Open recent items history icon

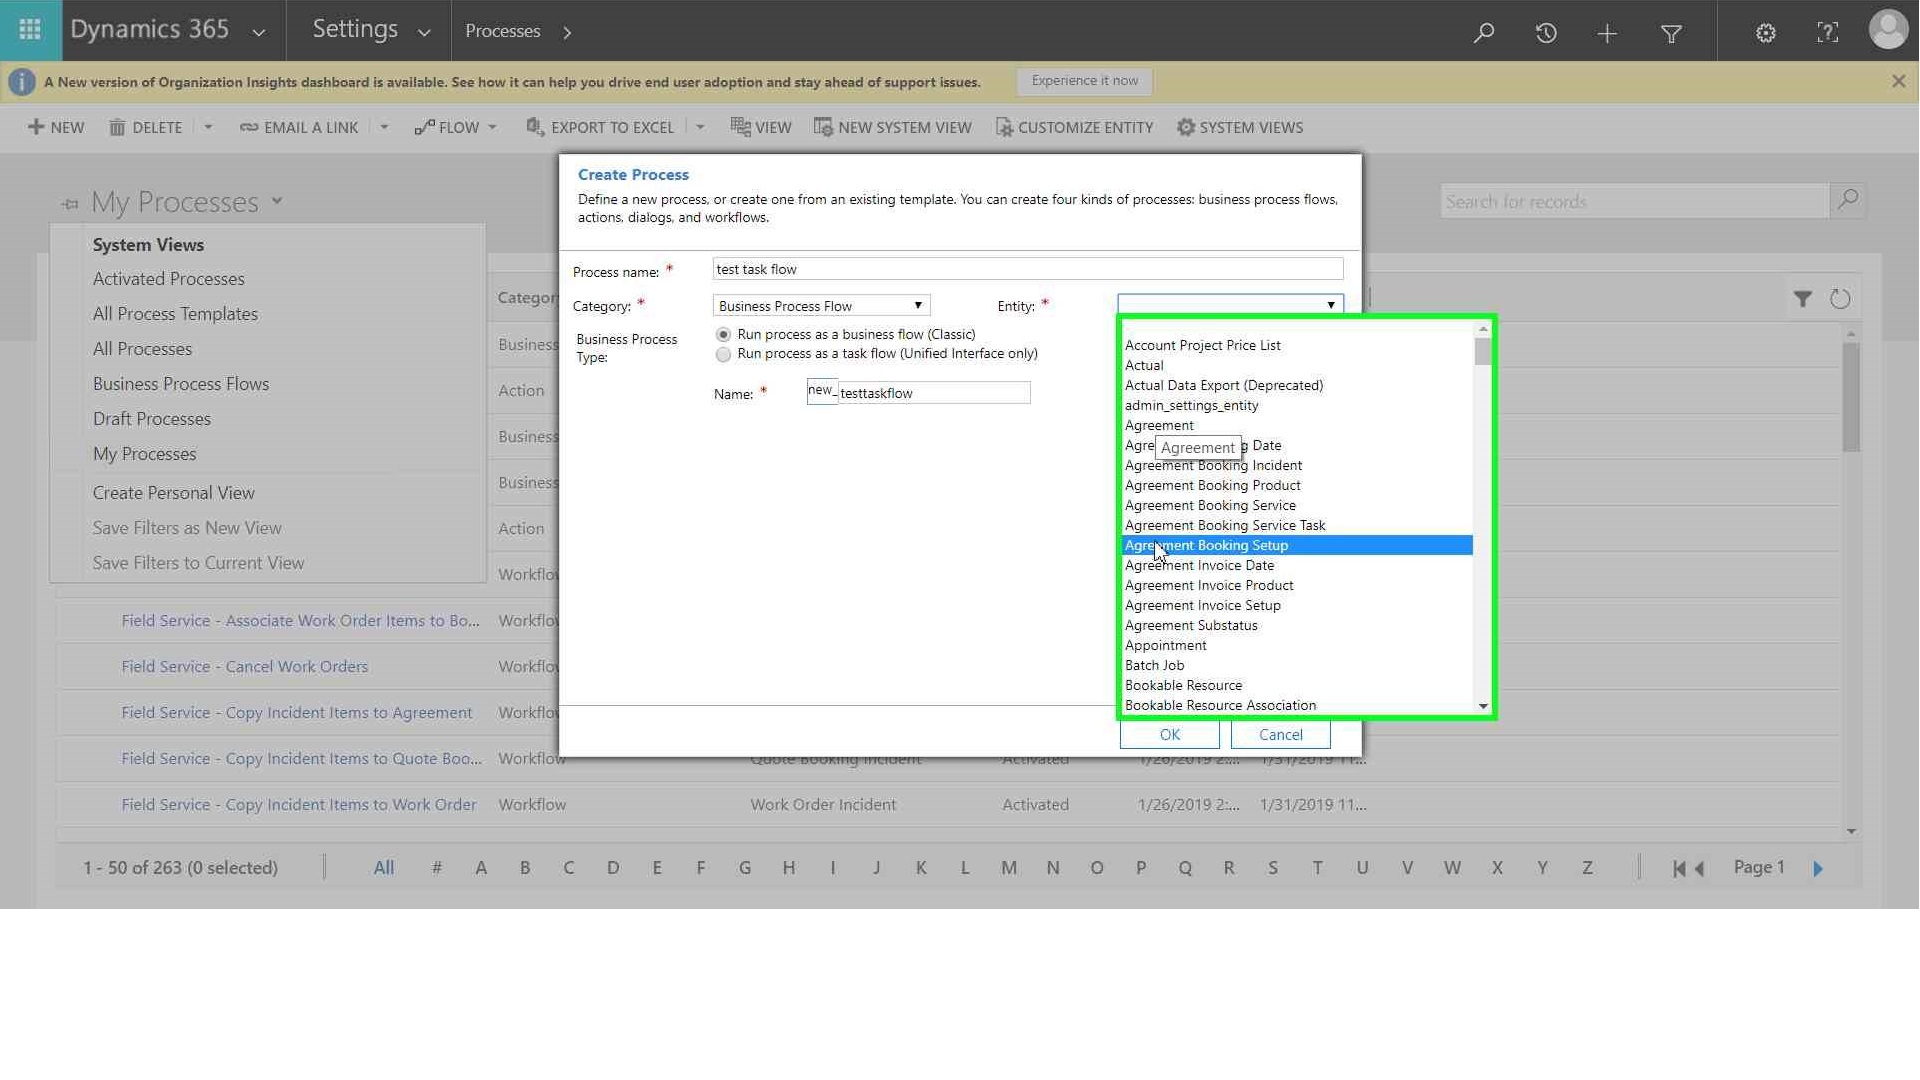pyautogui.click(x=1546, y=32)
